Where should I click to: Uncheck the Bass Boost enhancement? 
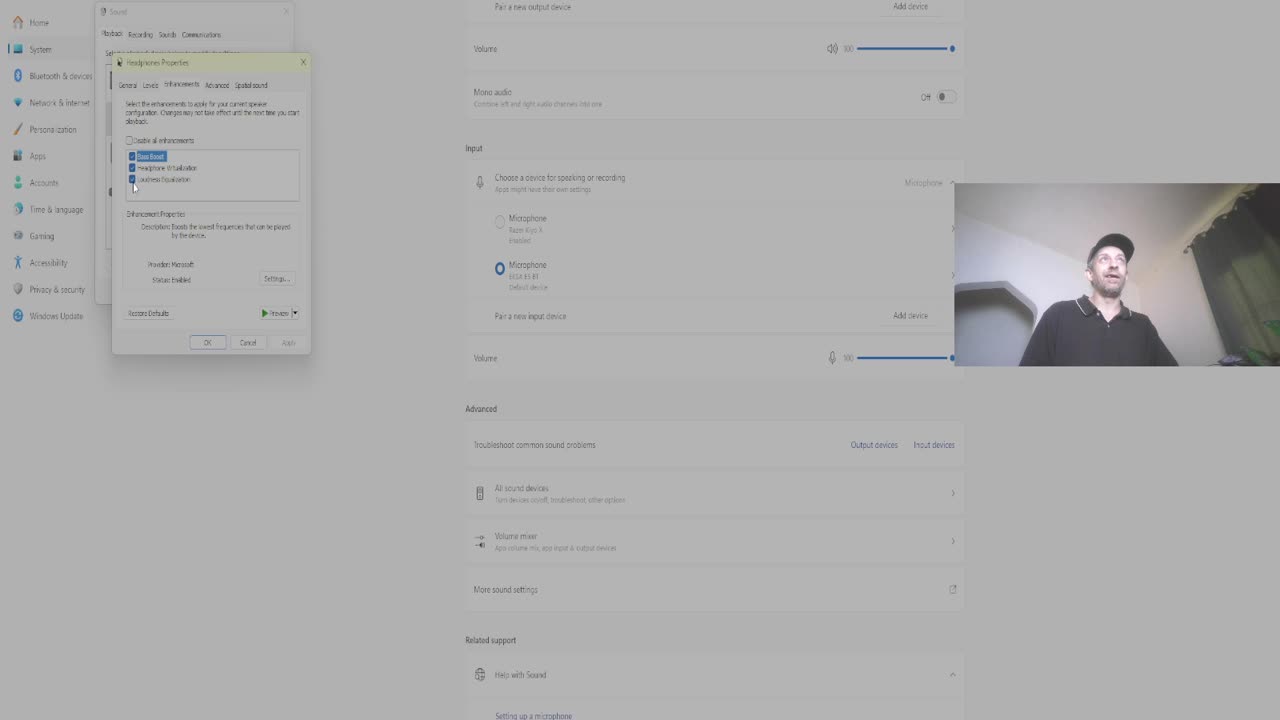[132, 156]
